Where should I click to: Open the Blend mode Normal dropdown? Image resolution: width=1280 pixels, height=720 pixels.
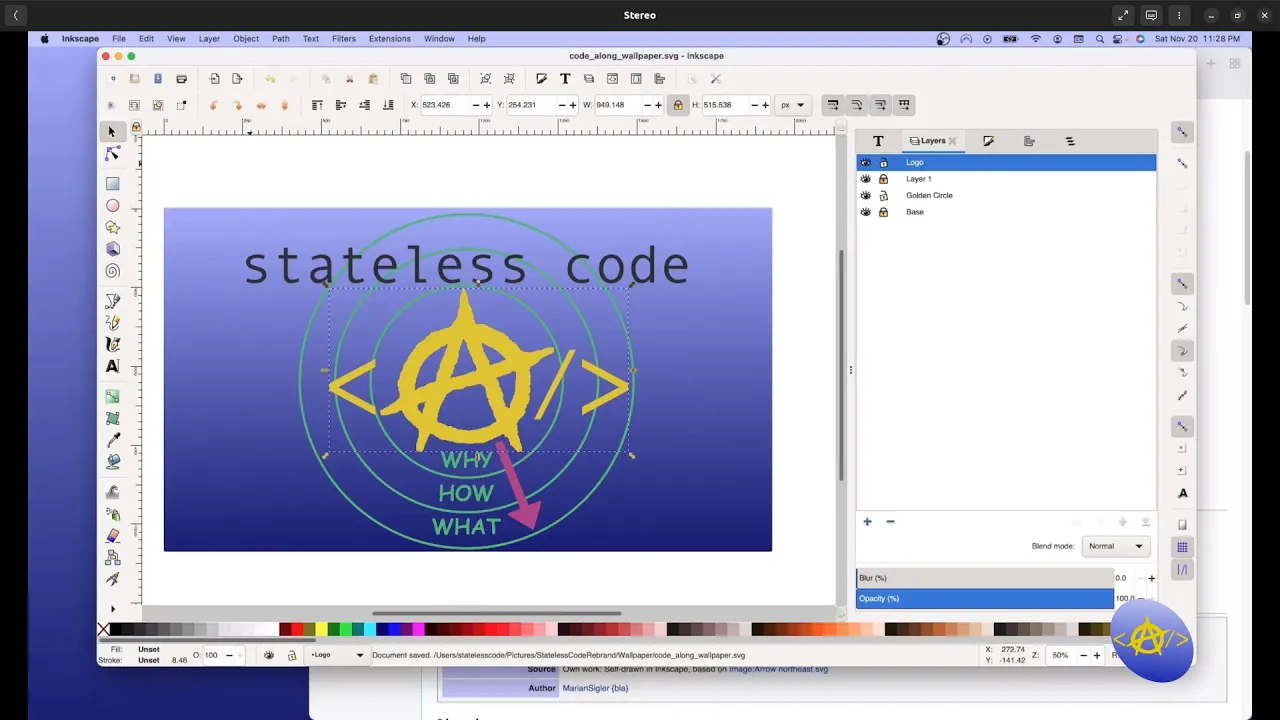(1115, 546)
